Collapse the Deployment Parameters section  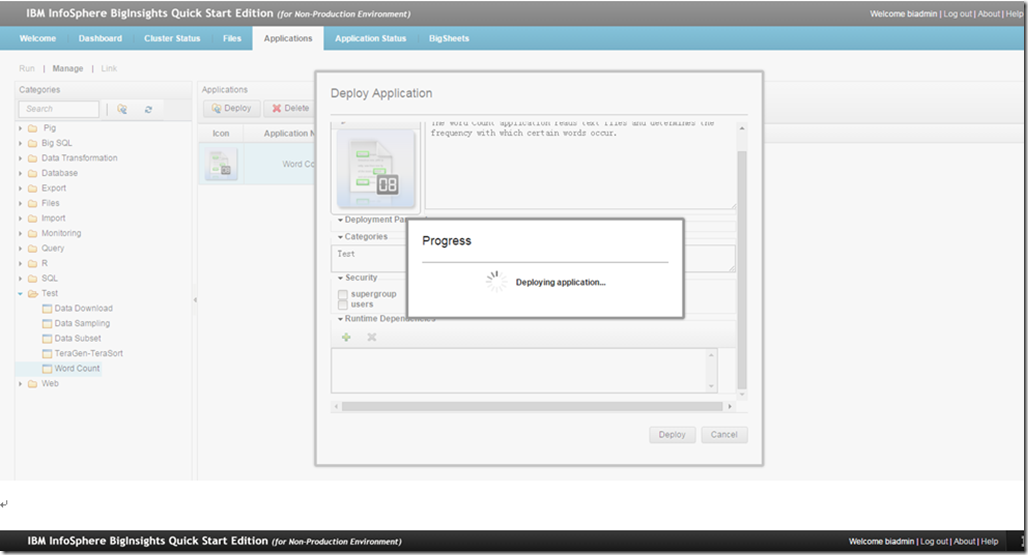tap(340, 220)
